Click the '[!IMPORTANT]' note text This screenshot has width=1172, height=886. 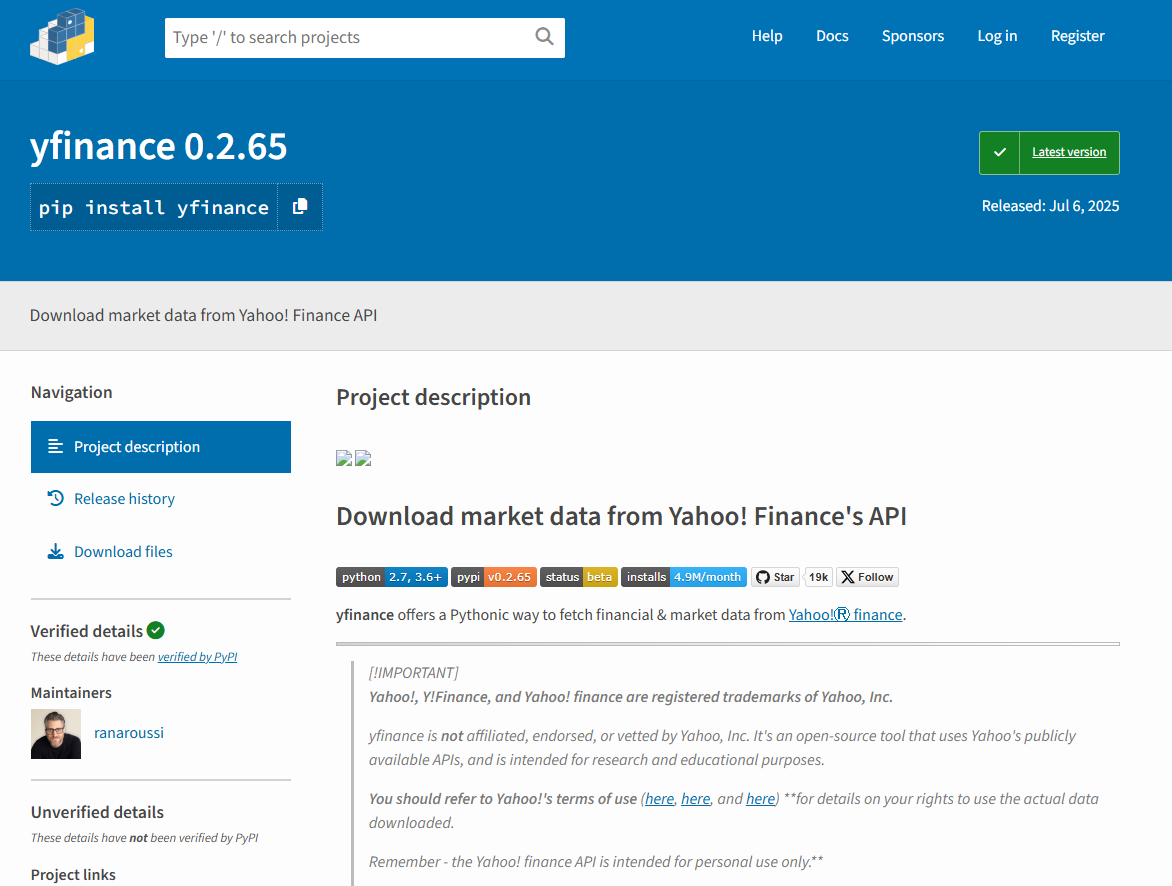(x=413, y=672)
